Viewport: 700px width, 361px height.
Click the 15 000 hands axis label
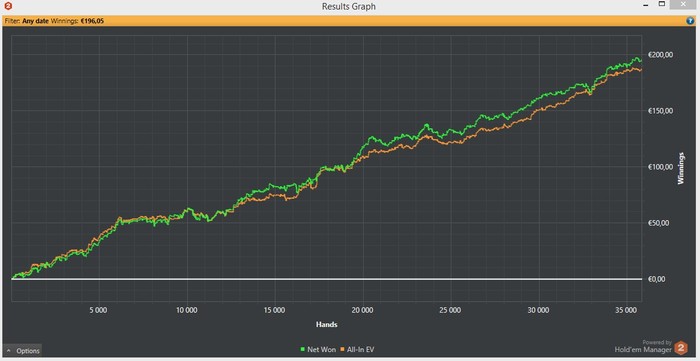(275, 310)
